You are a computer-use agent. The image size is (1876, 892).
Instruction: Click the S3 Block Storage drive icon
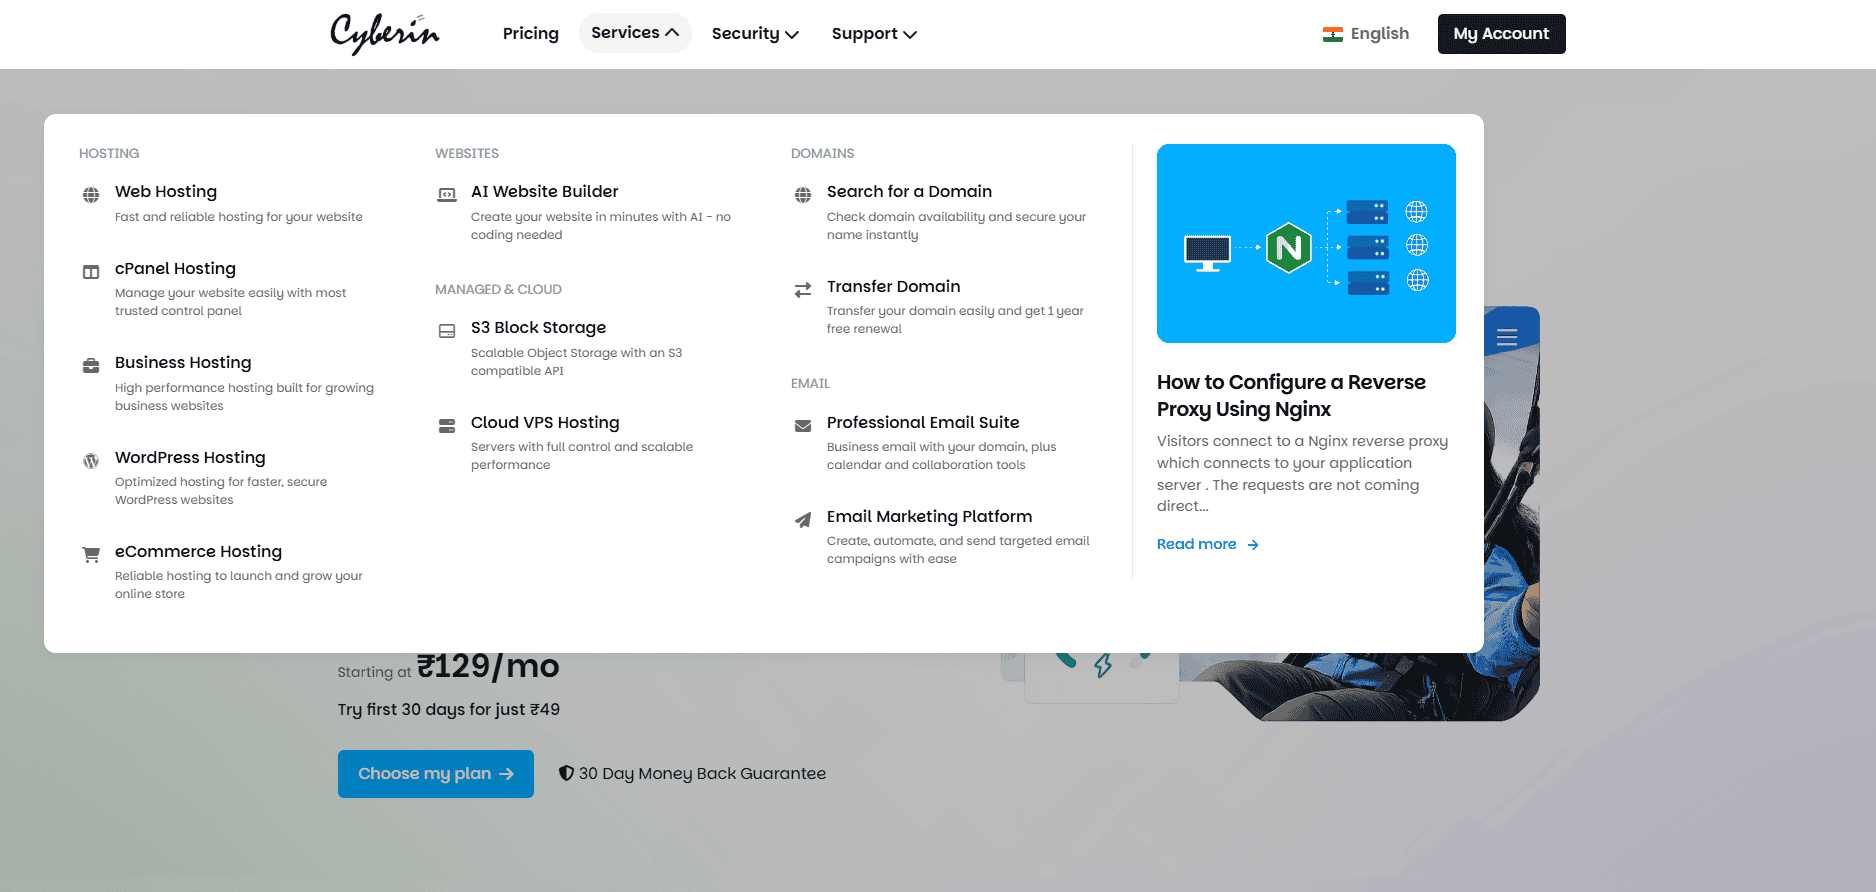pos(447,331)
